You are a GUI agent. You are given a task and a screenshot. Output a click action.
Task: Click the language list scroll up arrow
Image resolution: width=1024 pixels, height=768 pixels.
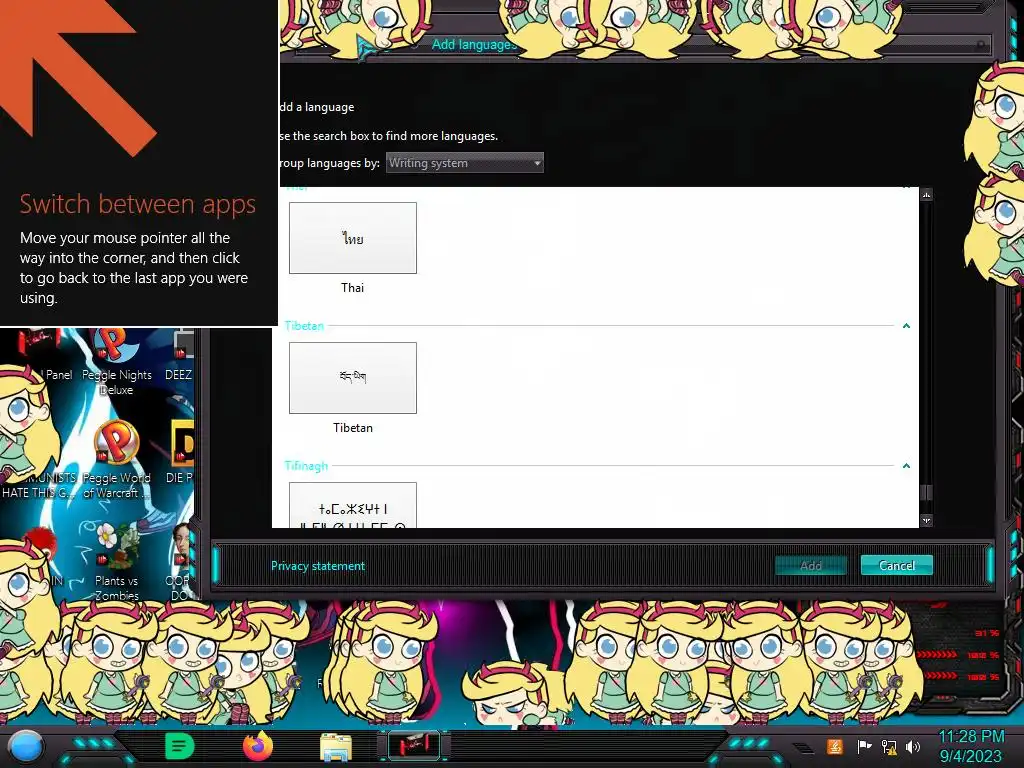(926, 195)
